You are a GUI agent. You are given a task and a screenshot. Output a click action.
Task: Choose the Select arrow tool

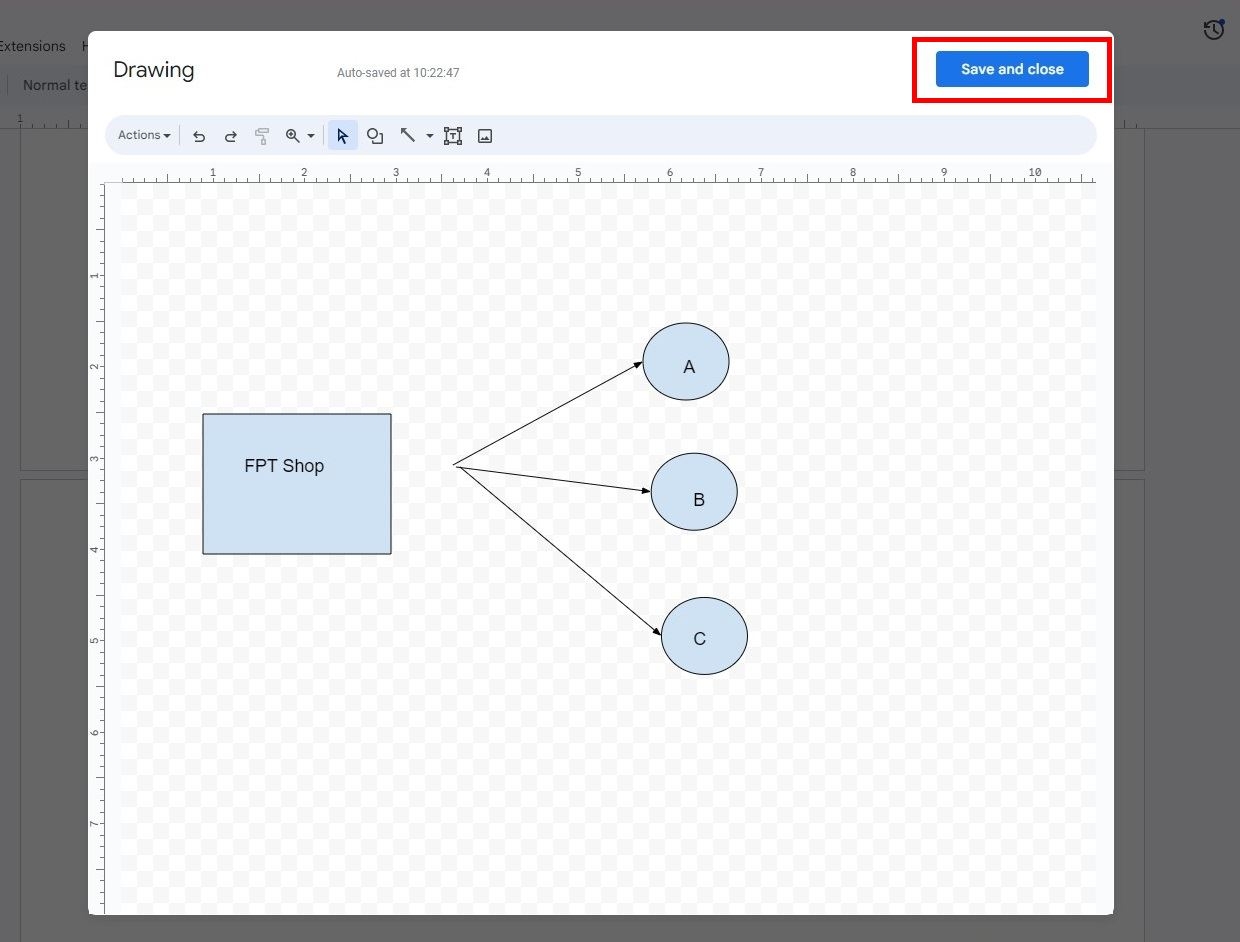343,135
